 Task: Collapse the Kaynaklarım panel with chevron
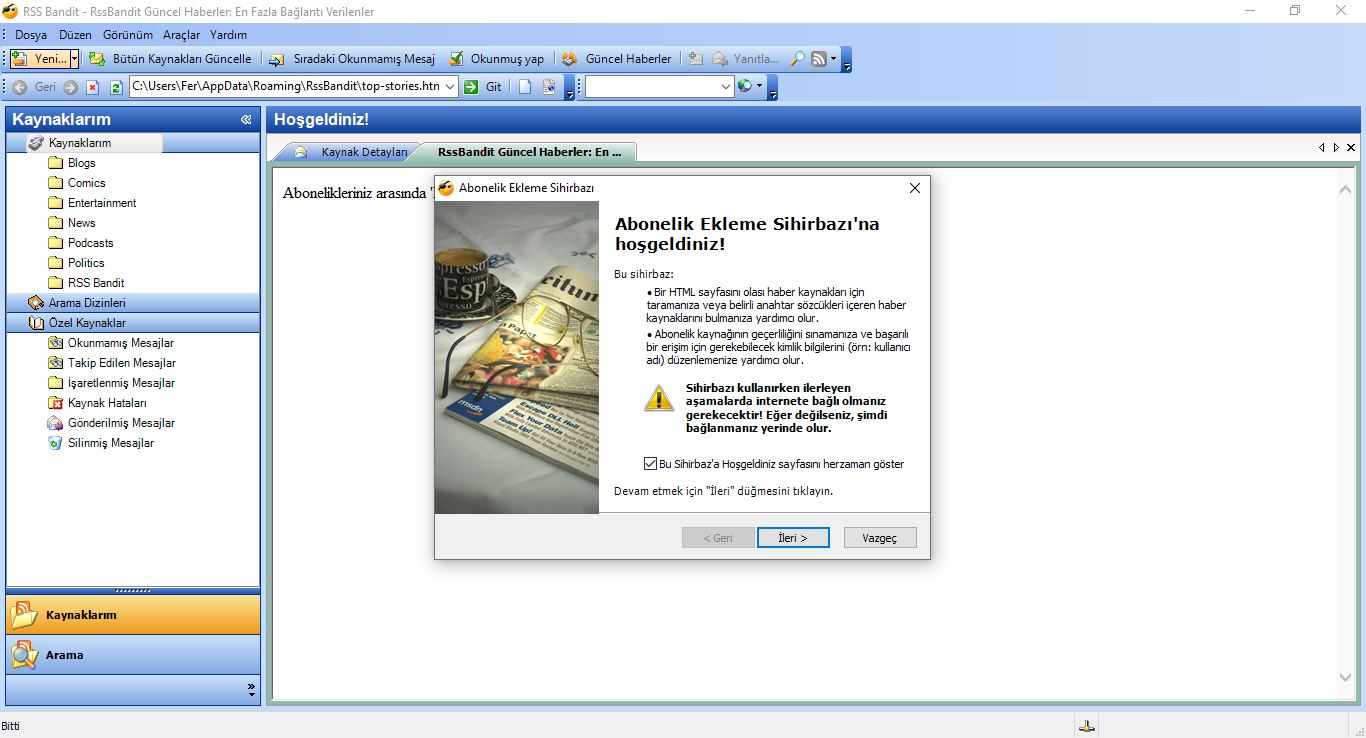246,120
